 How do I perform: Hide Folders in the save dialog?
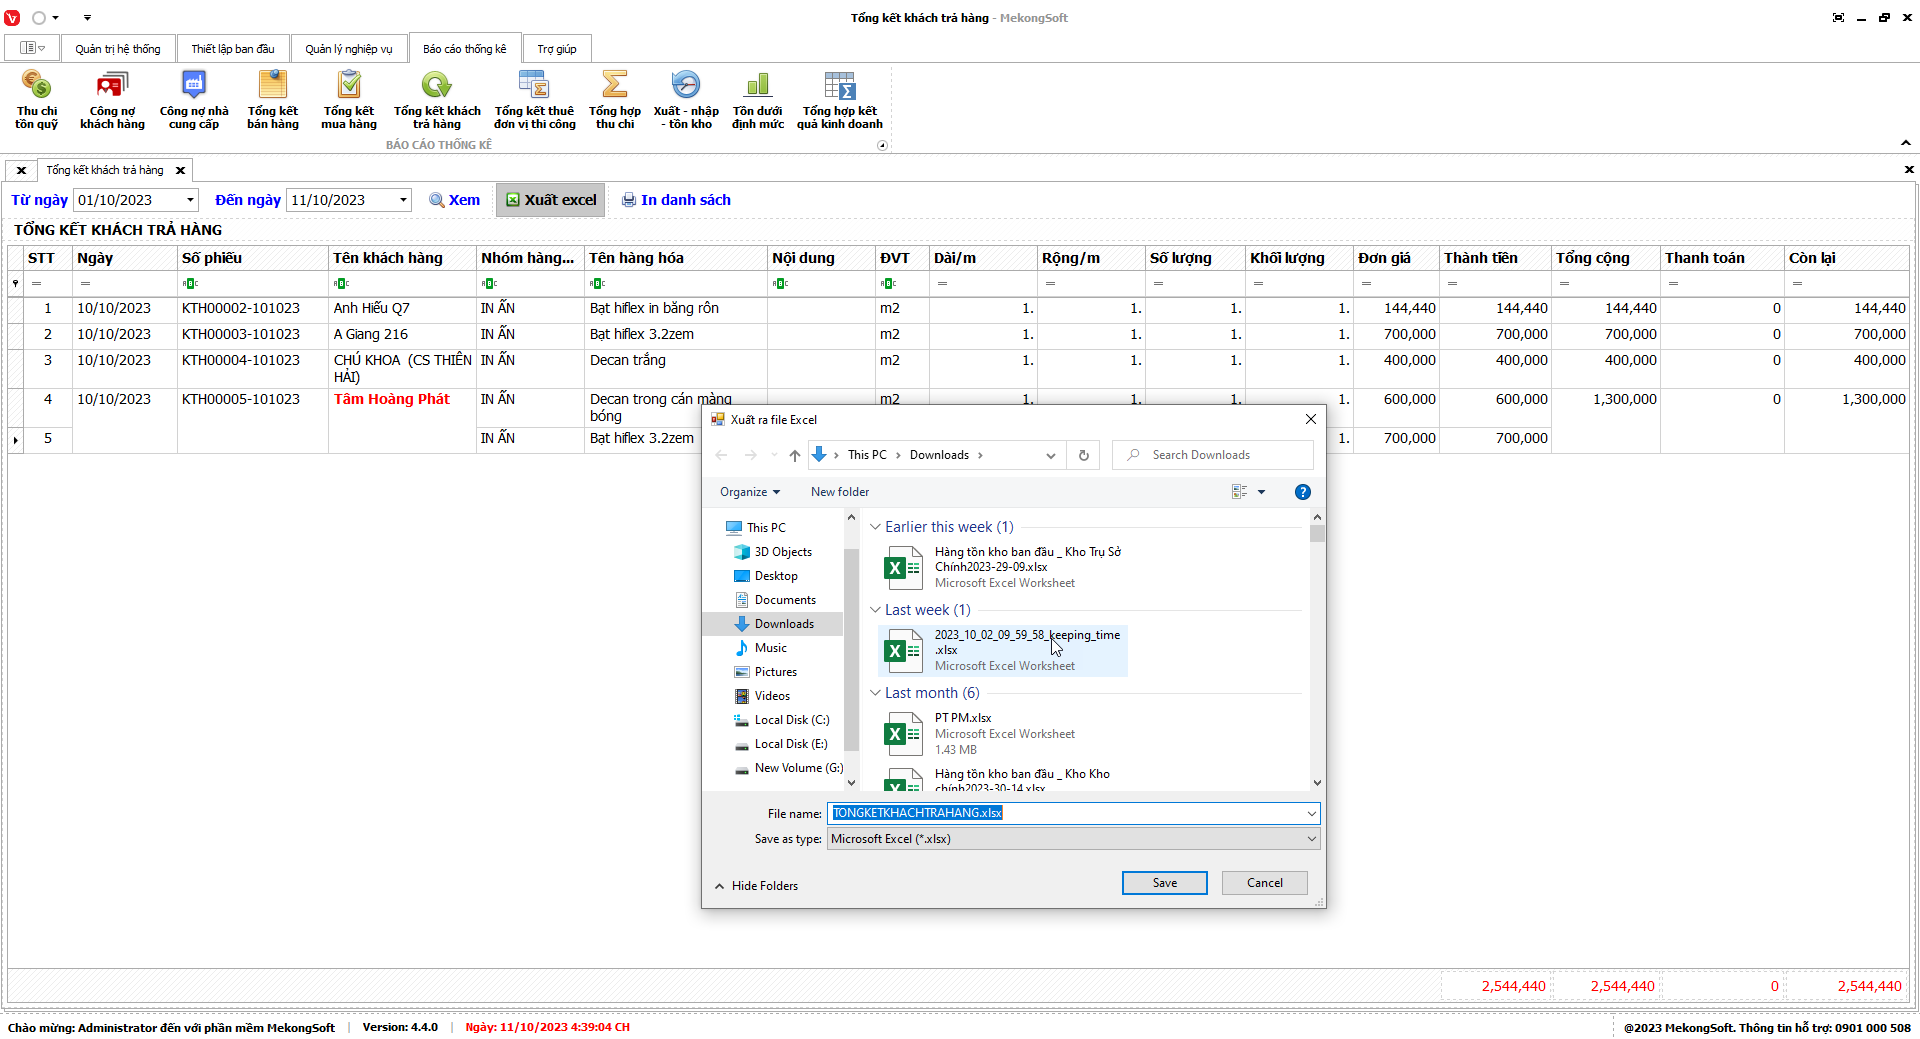click(x=756, y=886)
